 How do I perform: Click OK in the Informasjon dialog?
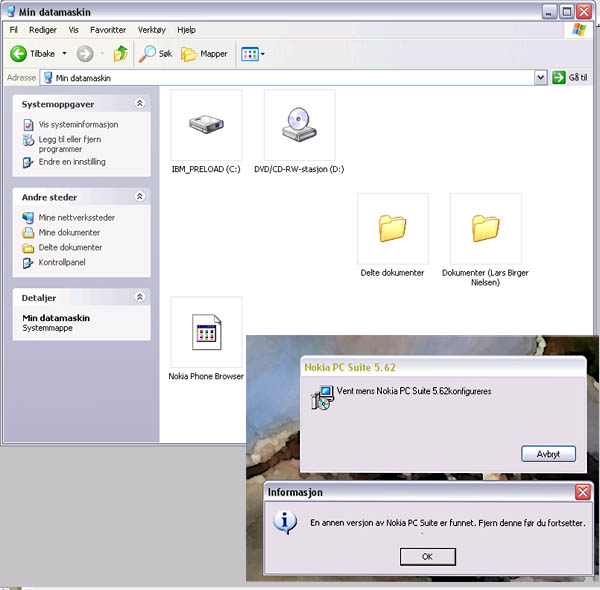(x=427, y=556)
